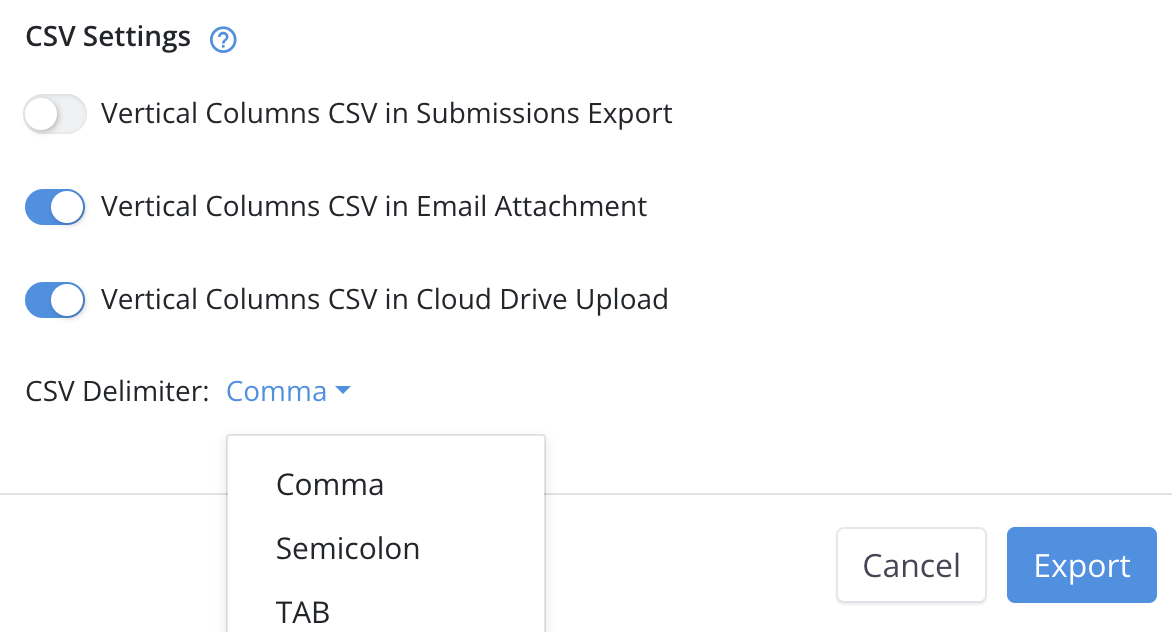Disable Vertical Columns CSV in Email Attachment

point(55,208)
